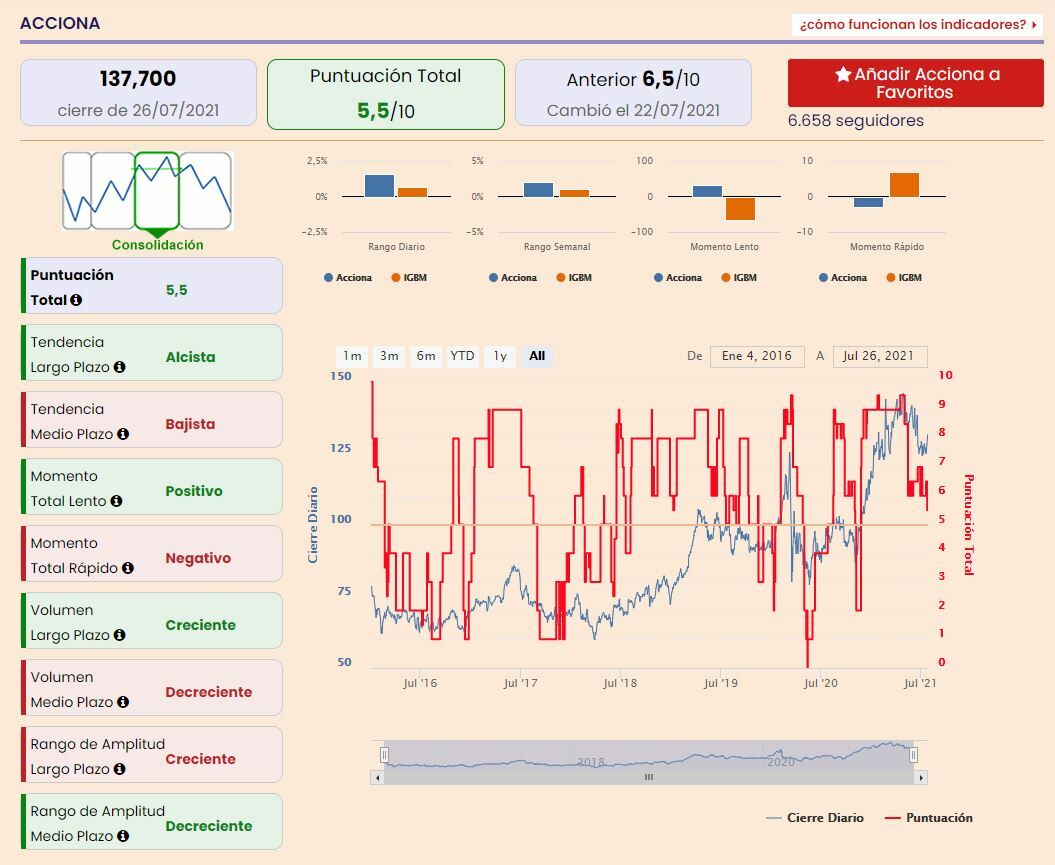
Task: Click the Positivo value text
Action: tap(194, 491)
